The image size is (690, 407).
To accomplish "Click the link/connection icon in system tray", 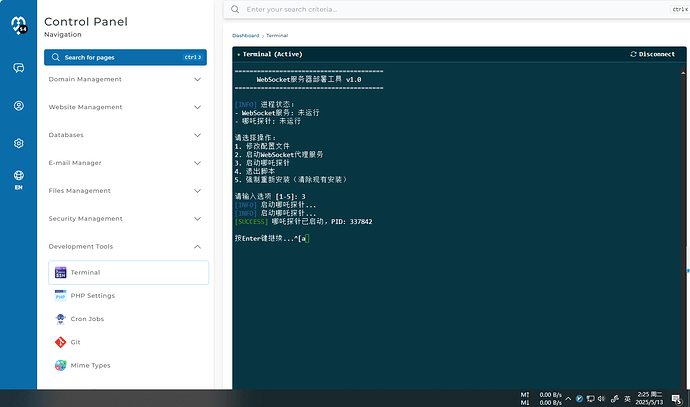I will [615, 399].
